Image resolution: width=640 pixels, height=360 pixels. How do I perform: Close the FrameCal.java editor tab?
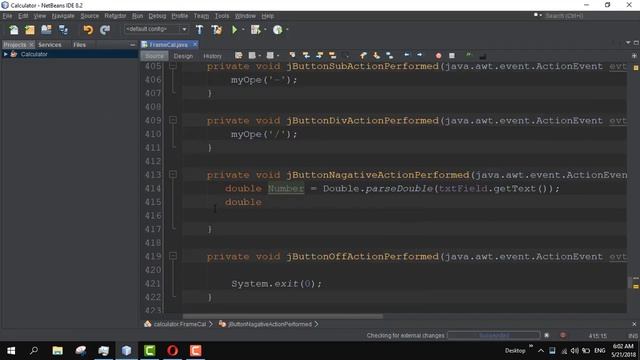tap(195, 44)
